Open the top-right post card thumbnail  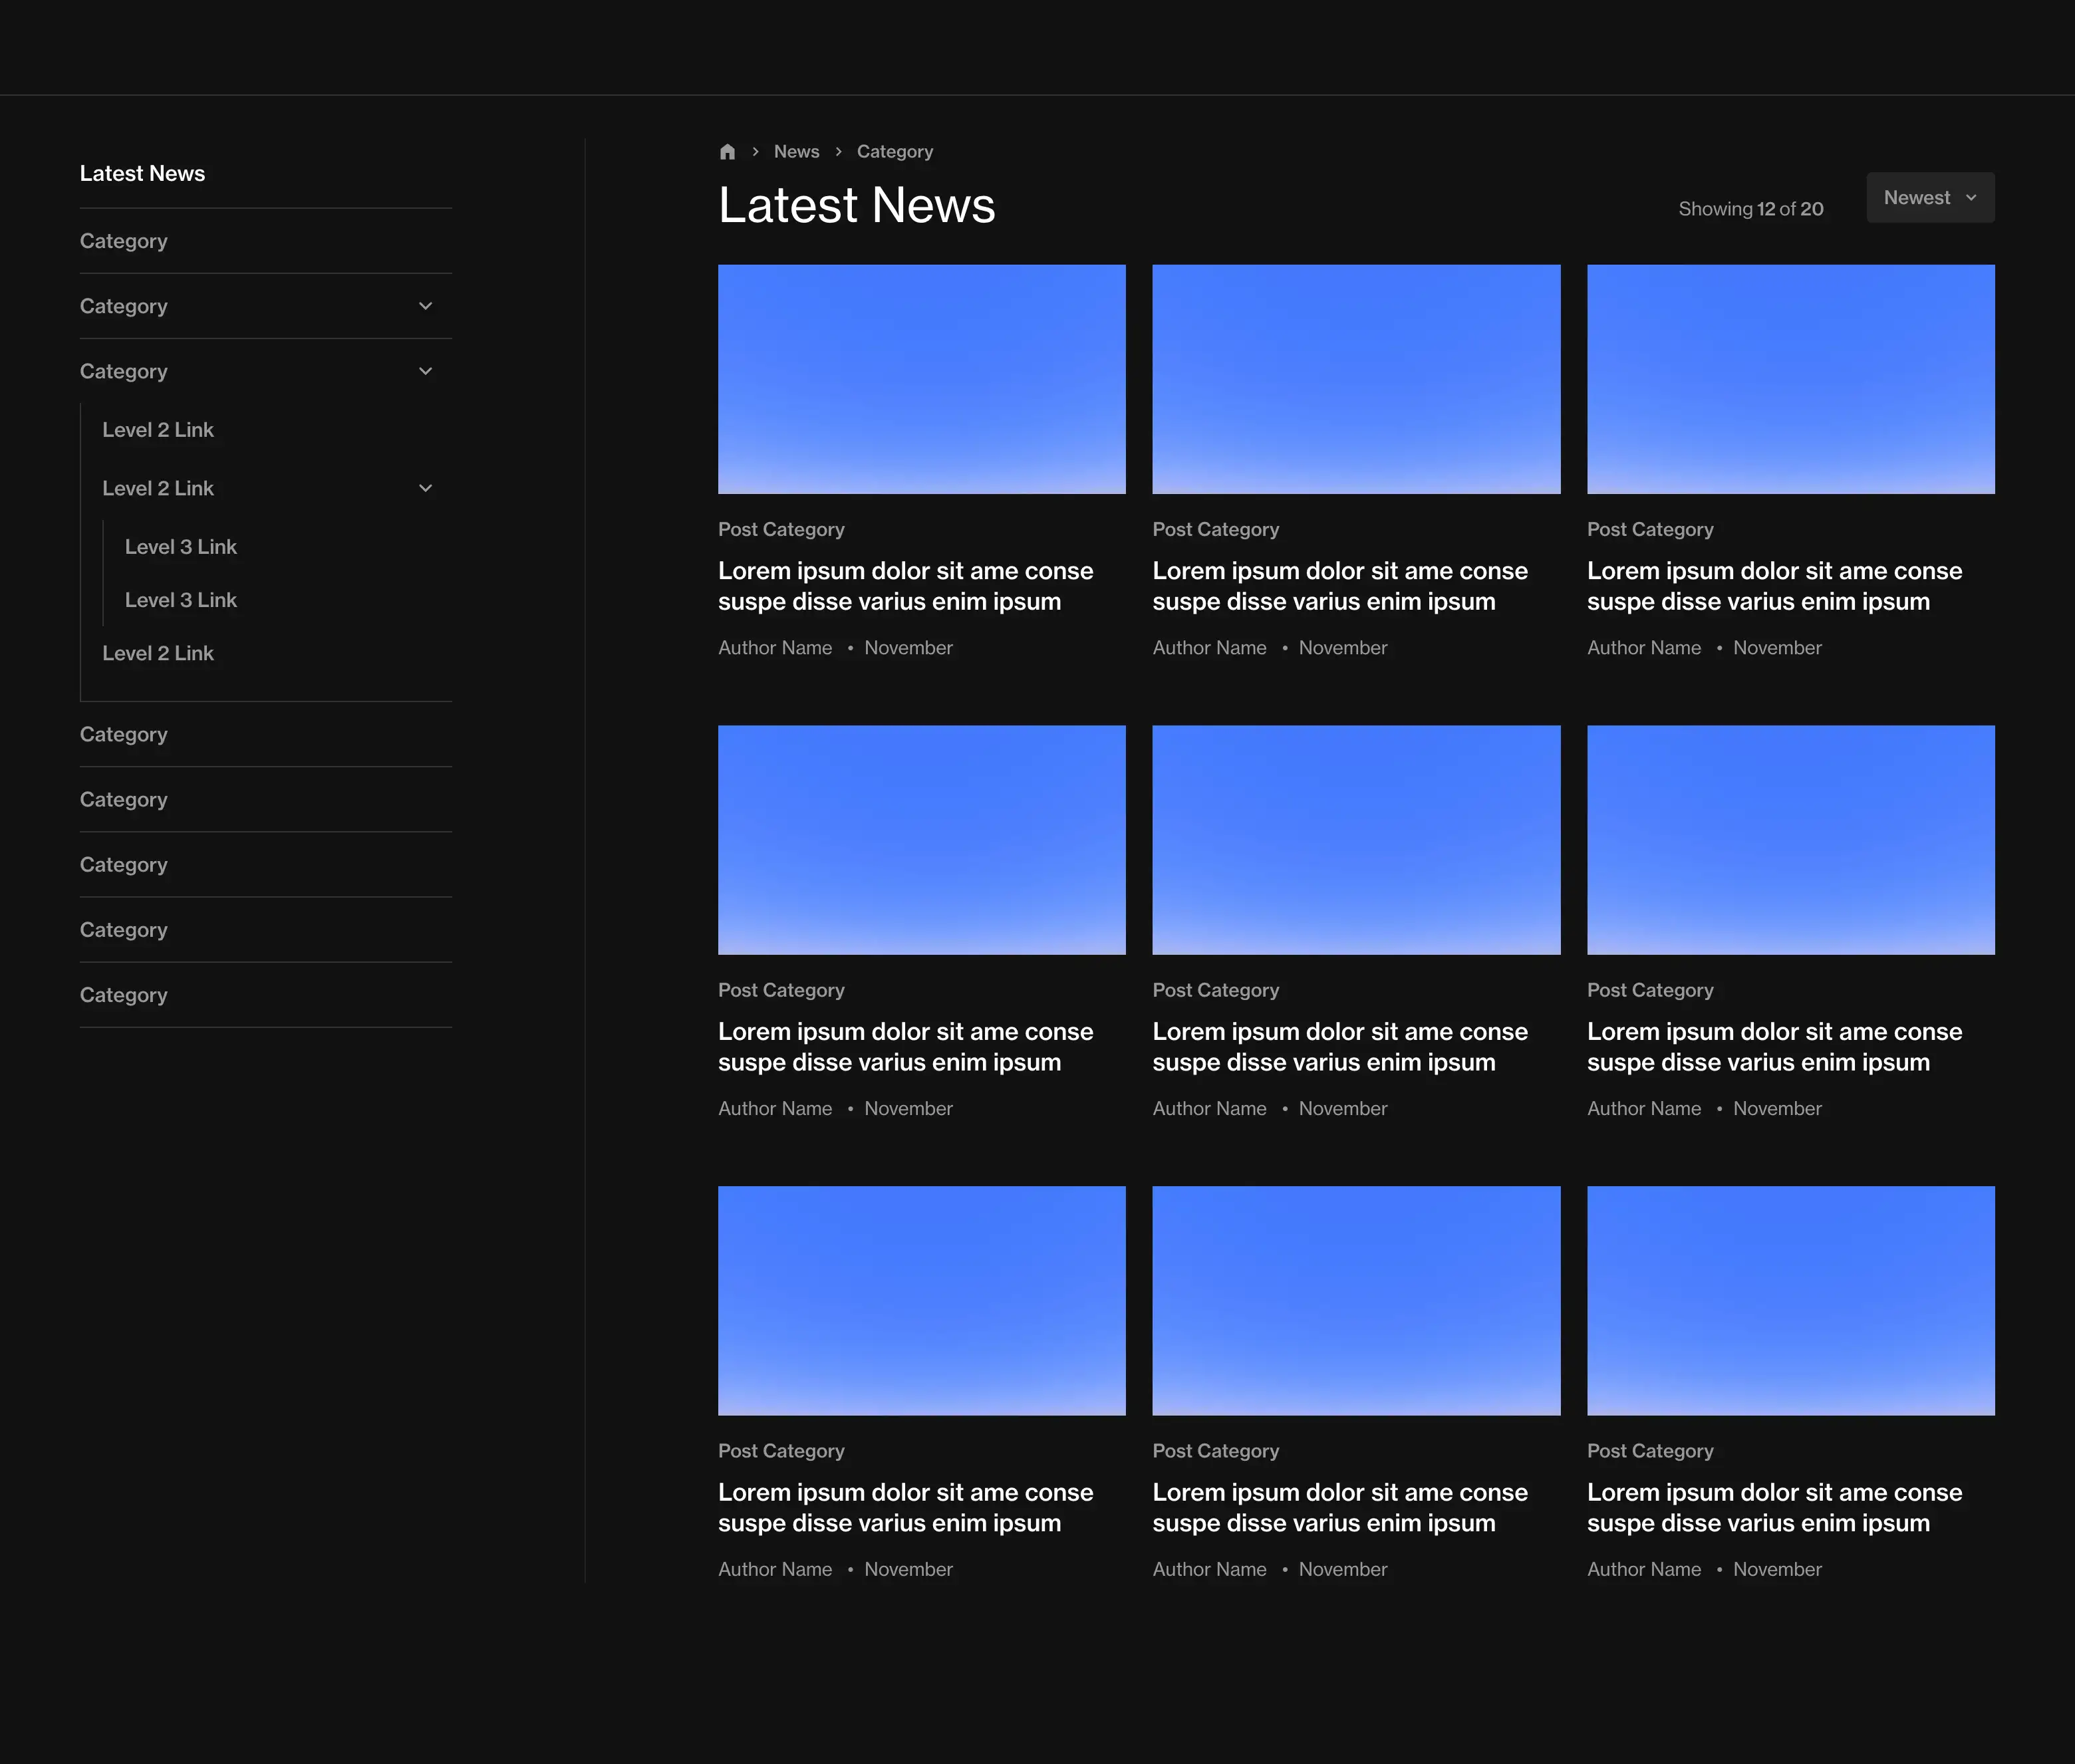click(1790, 379)
